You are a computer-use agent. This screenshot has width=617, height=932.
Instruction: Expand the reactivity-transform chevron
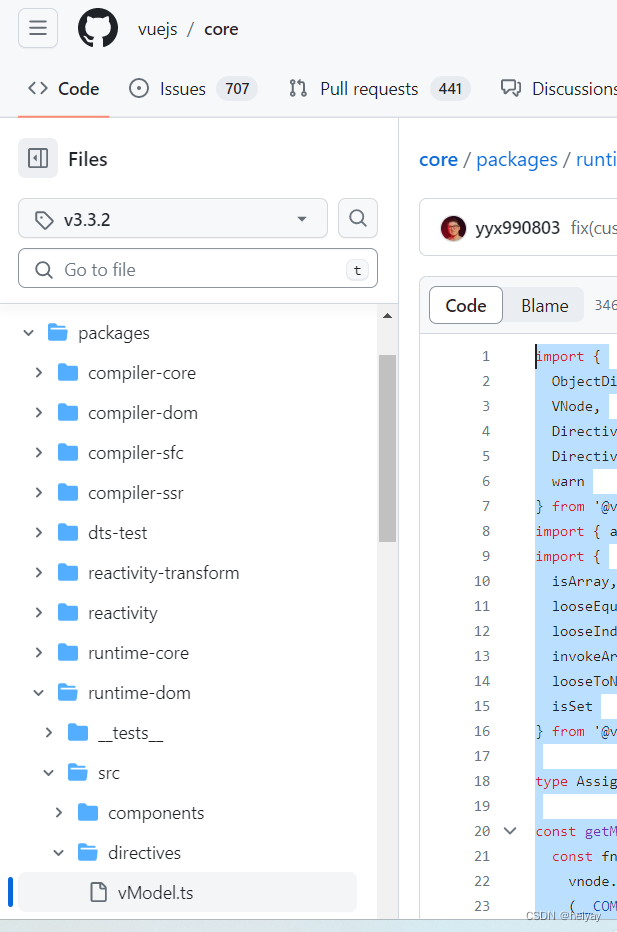[x=39, y=572]
